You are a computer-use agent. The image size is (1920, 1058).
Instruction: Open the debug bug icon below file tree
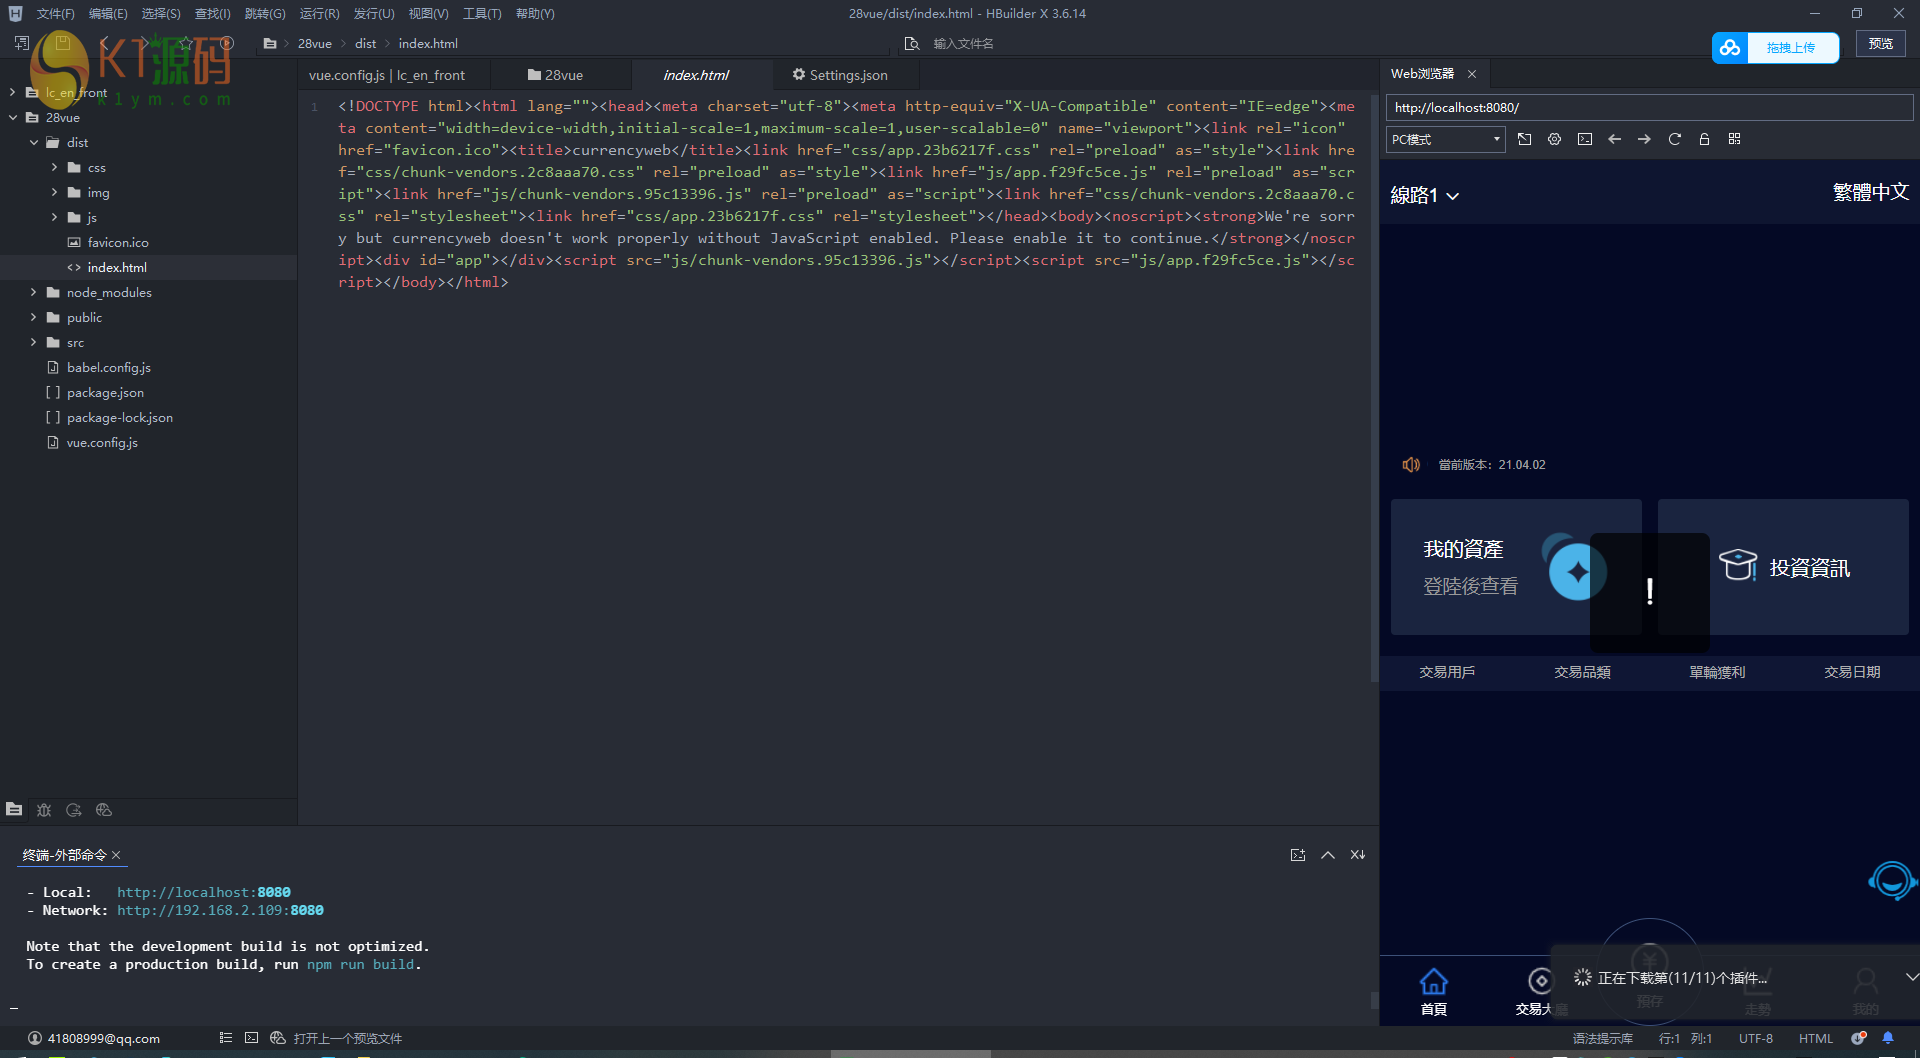tap(44, 810)
